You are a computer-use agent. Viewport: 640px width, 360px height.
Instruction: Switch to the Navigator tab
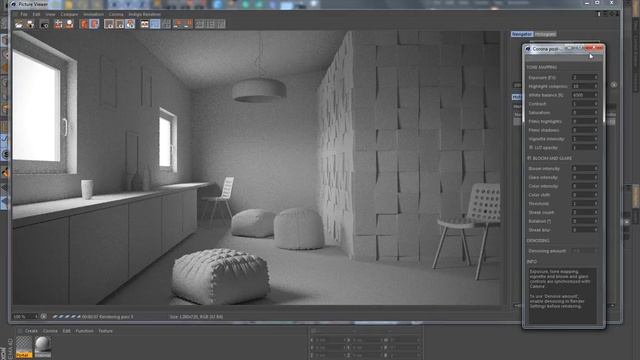pyautogui.click(x=522, y=34)
